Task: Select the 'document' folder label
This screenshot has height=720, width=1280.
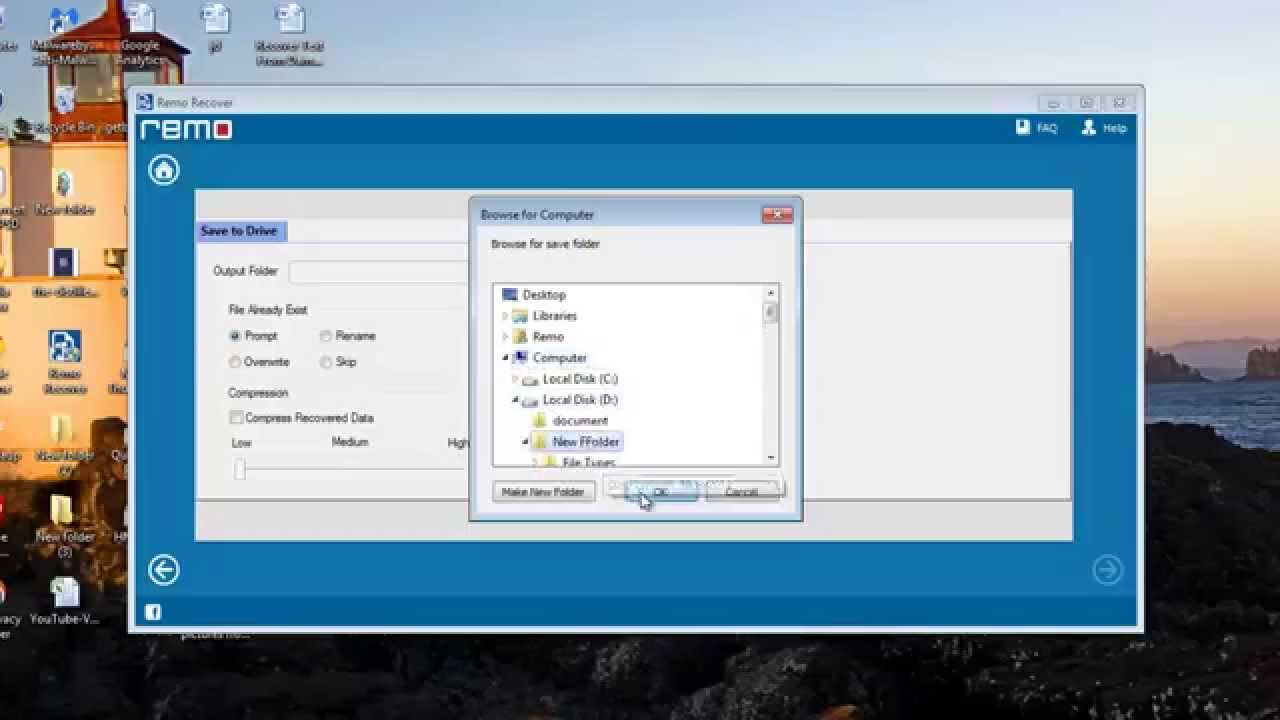Action: [x=580, y=421]
